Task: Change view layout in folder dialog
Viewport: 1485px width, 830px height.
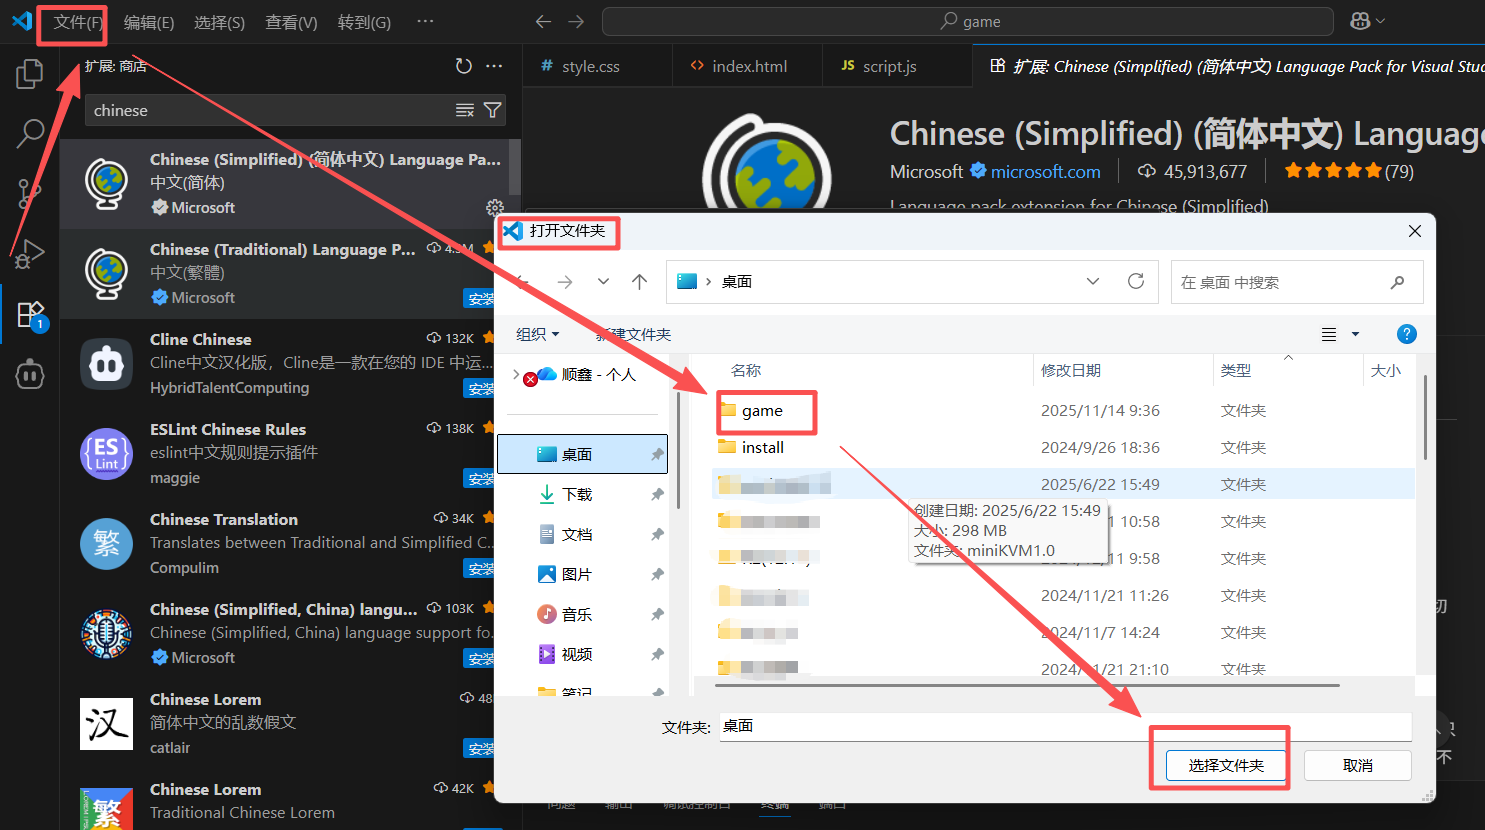Action: 1329,334
